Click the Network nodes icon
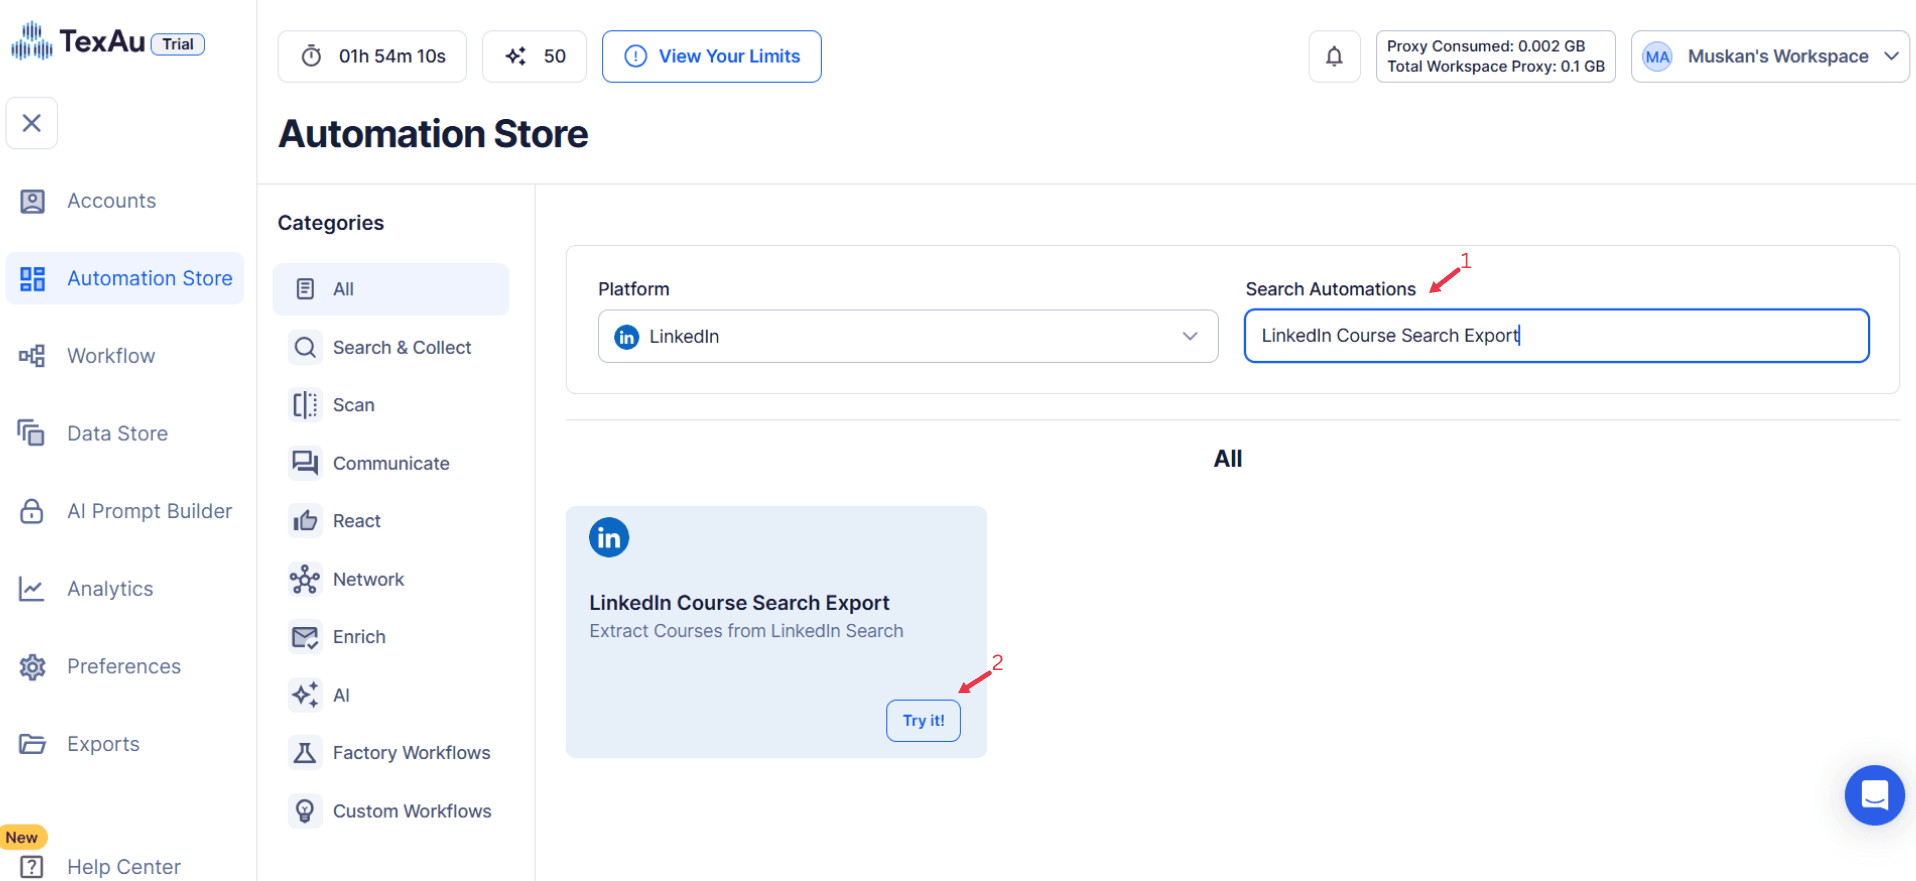The height and width of the screenshot is (881, 1916). [305, 579]
